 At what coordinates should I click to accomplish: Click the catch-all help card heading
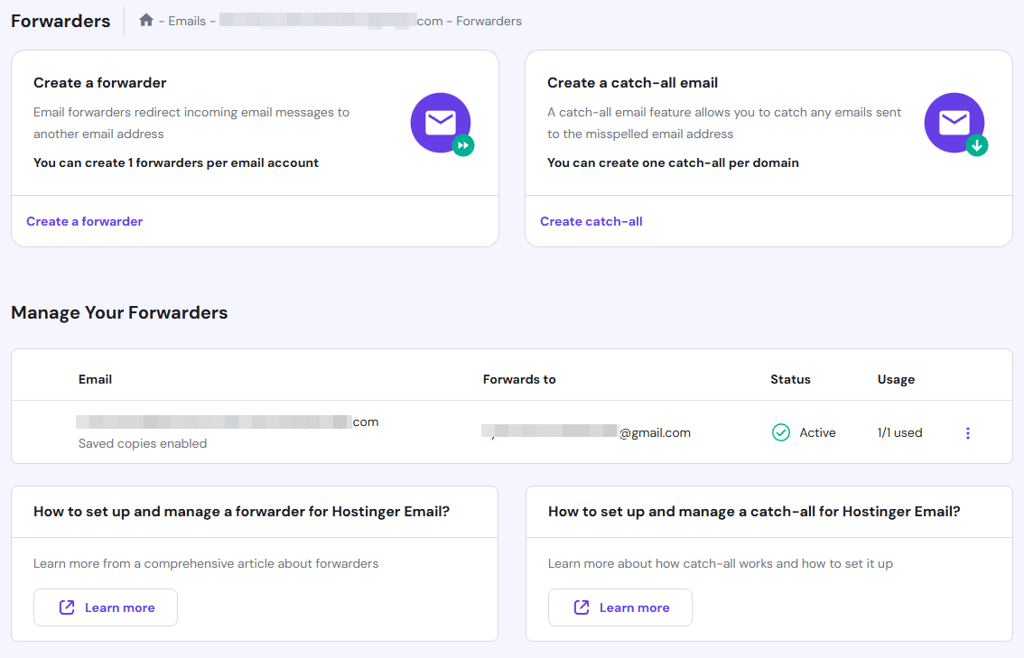754,511
